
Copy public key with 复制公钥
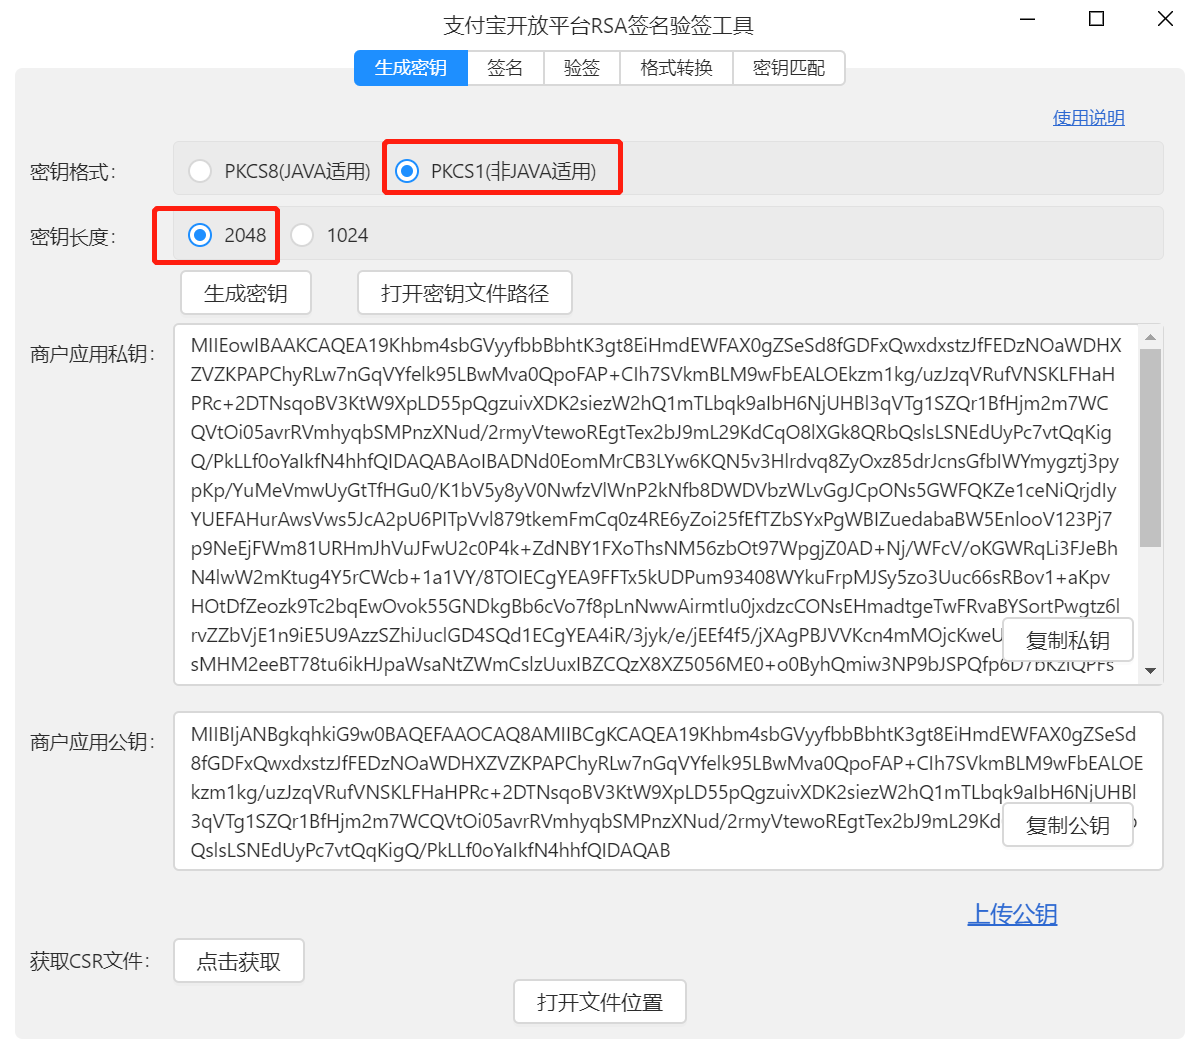[1068, 825]
